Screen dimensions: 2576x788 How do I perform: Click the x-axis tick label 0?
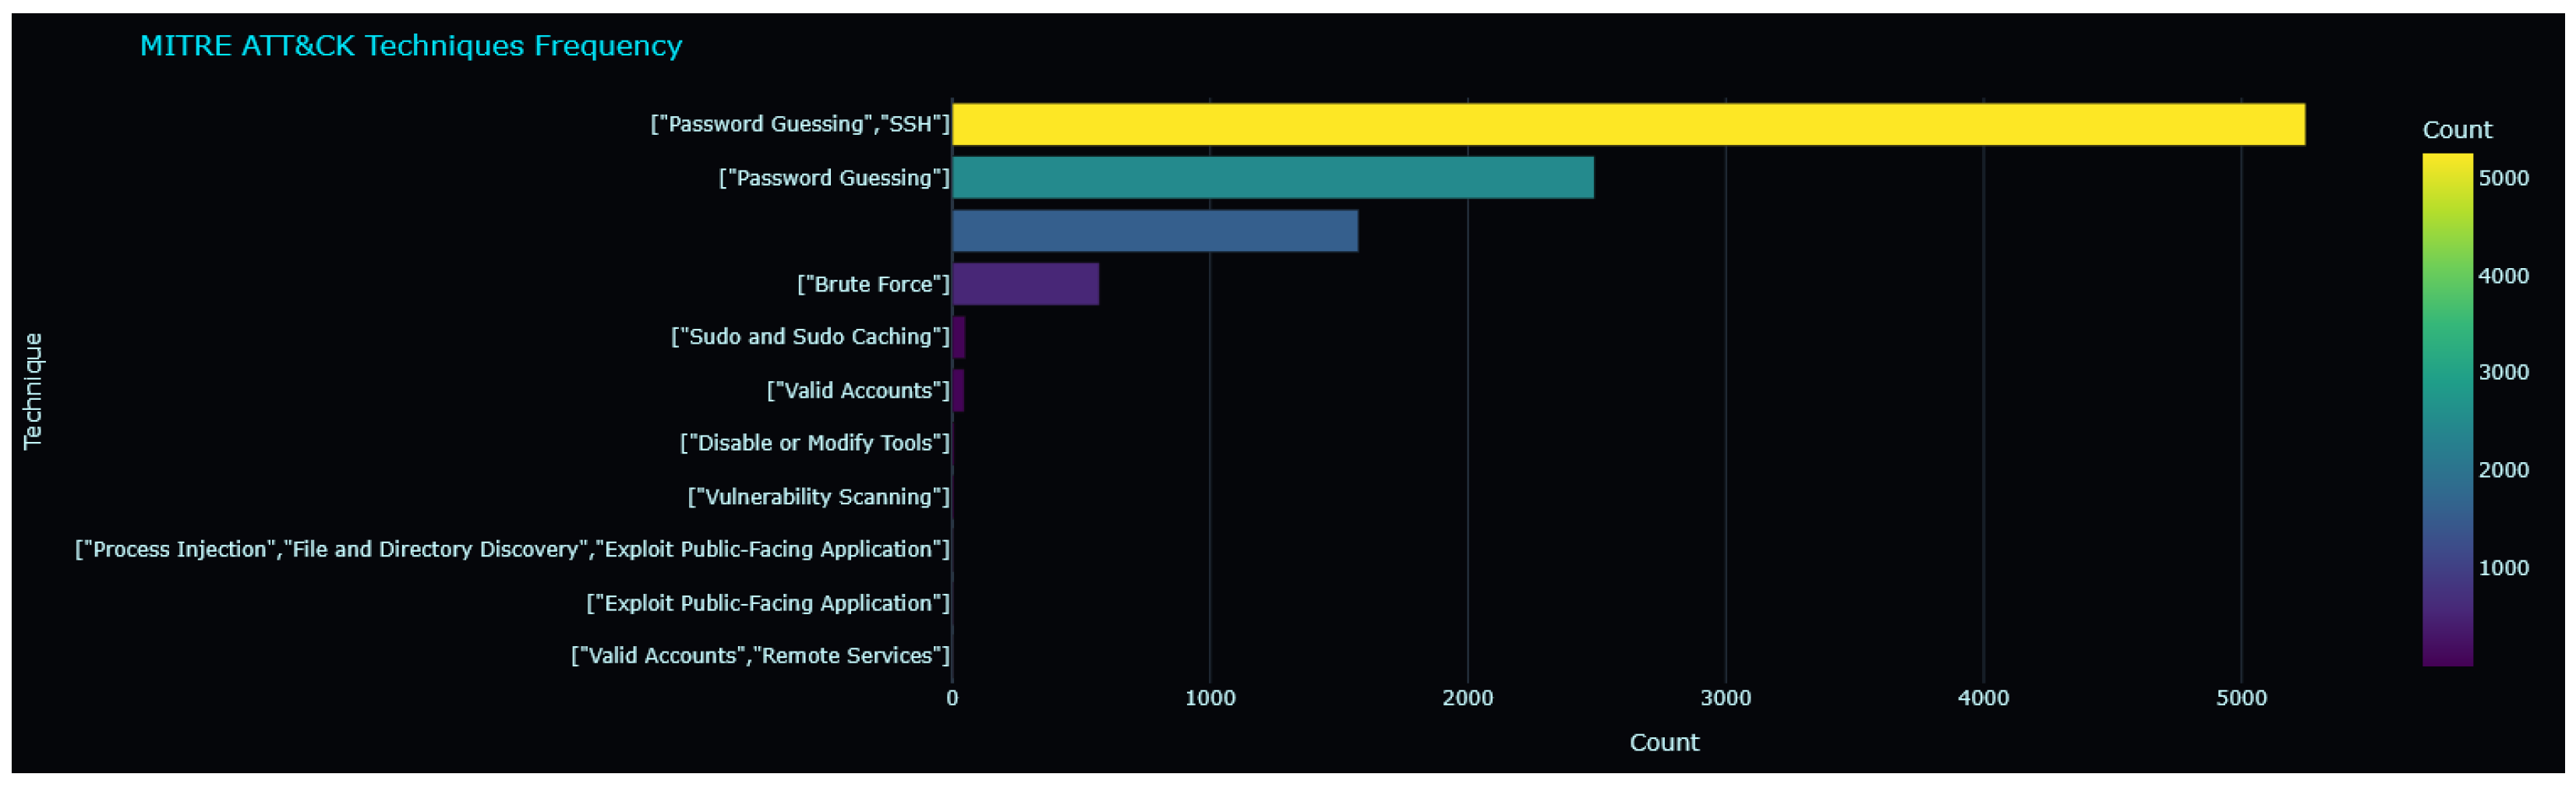(952, 698)
